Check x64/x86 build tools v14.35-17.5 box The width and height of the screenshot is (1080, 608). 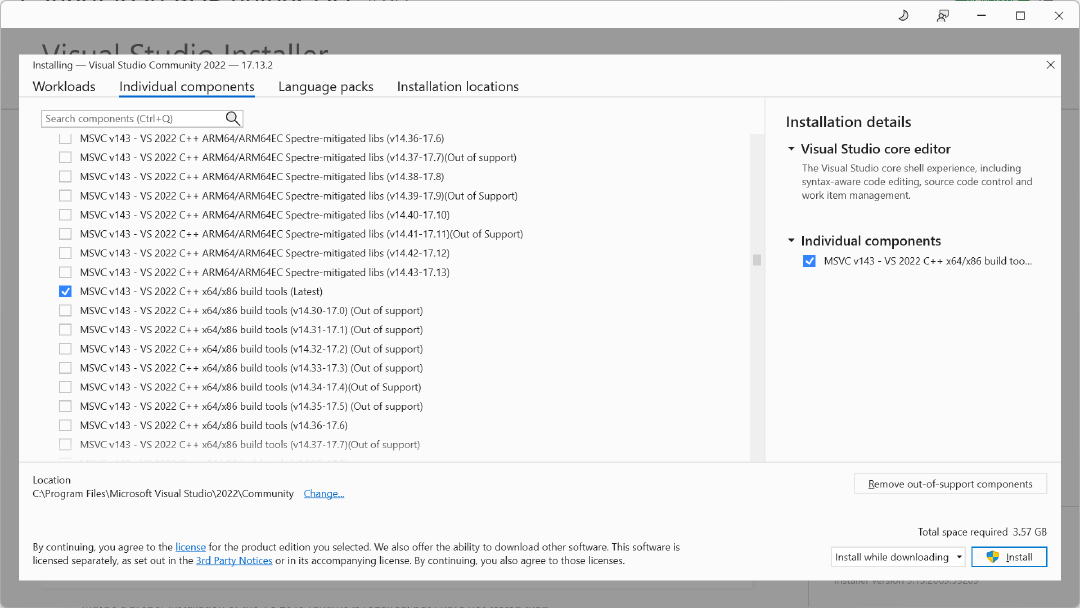(65, 406)
